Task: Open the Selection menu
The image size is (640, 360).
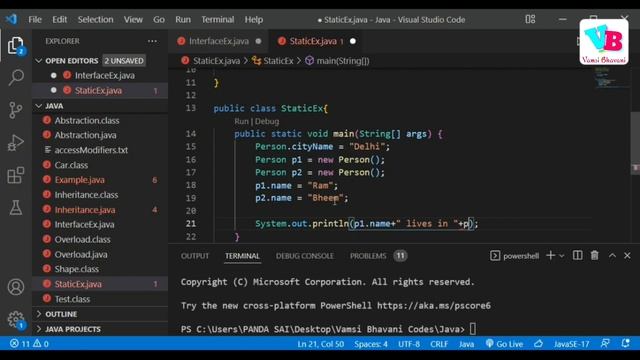Action: (96, 19)
